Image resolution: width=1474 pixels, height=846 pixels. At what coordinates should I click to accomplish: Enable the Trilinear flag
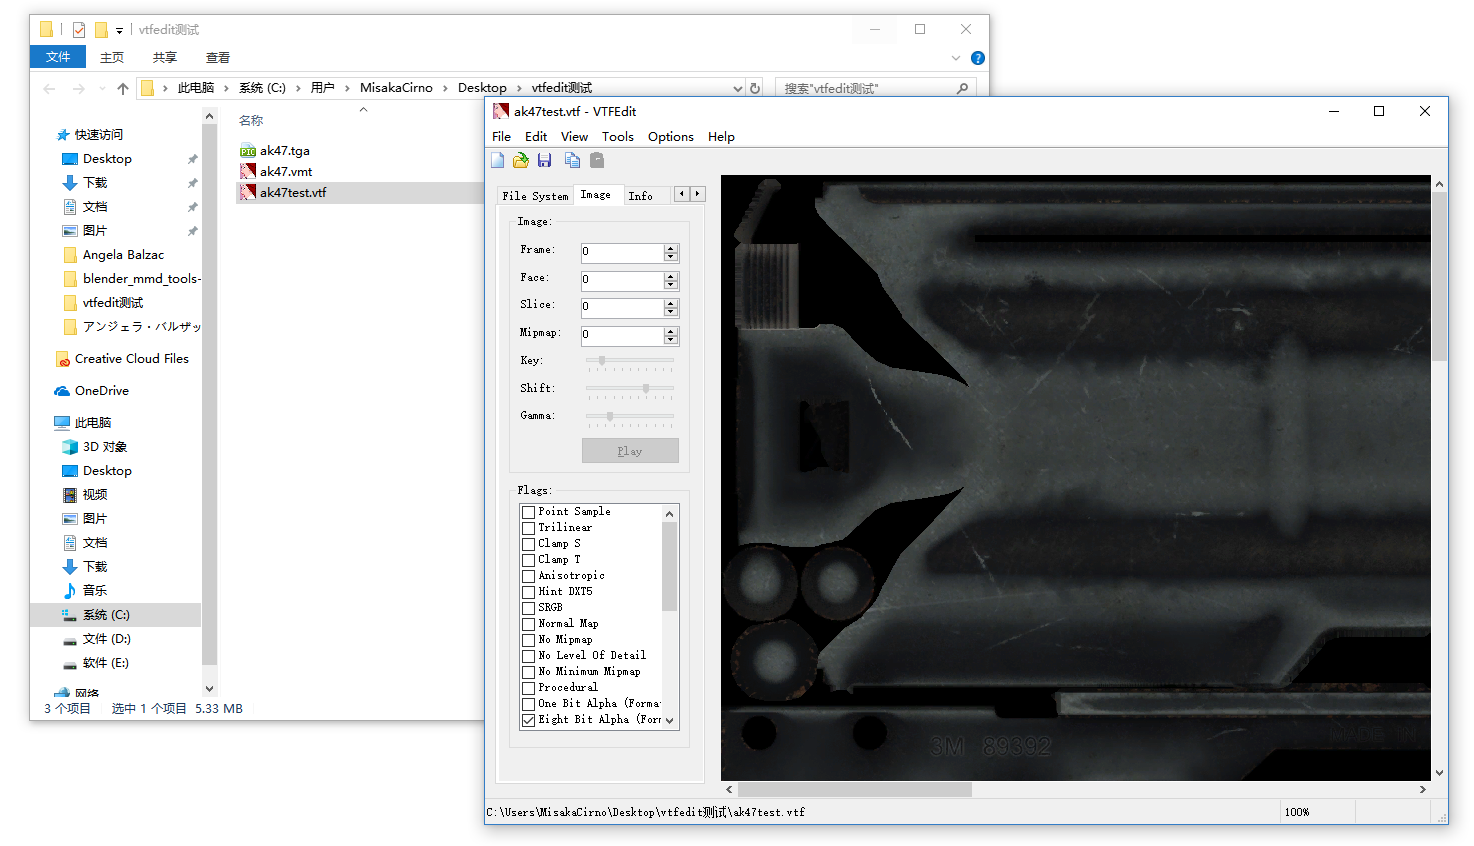click(x=528, y=528)
